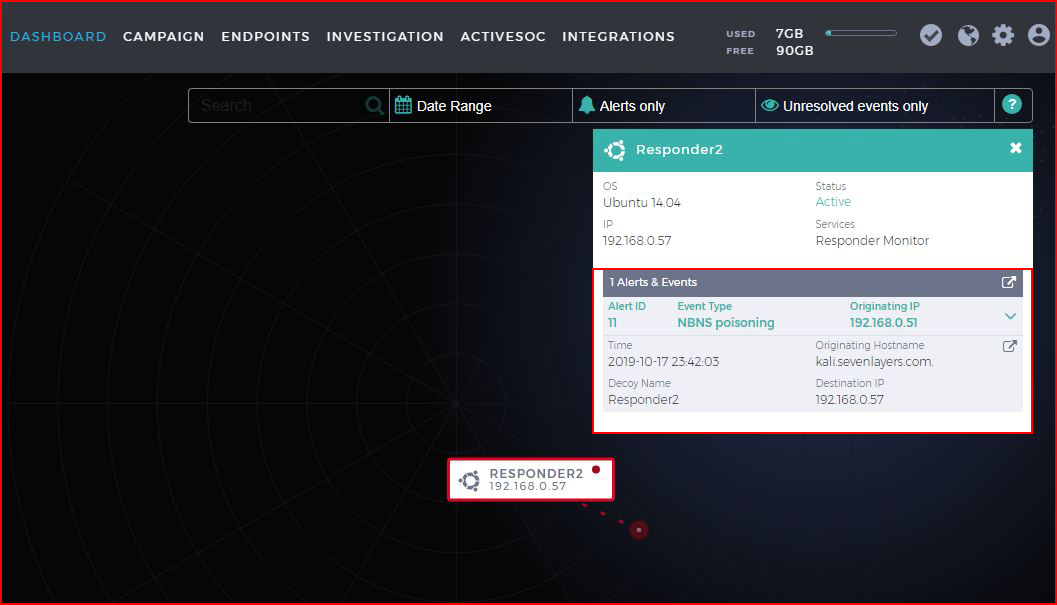Go to the Campaign tab
Screen dimensions: 1057x605
(x=163, y=36)
